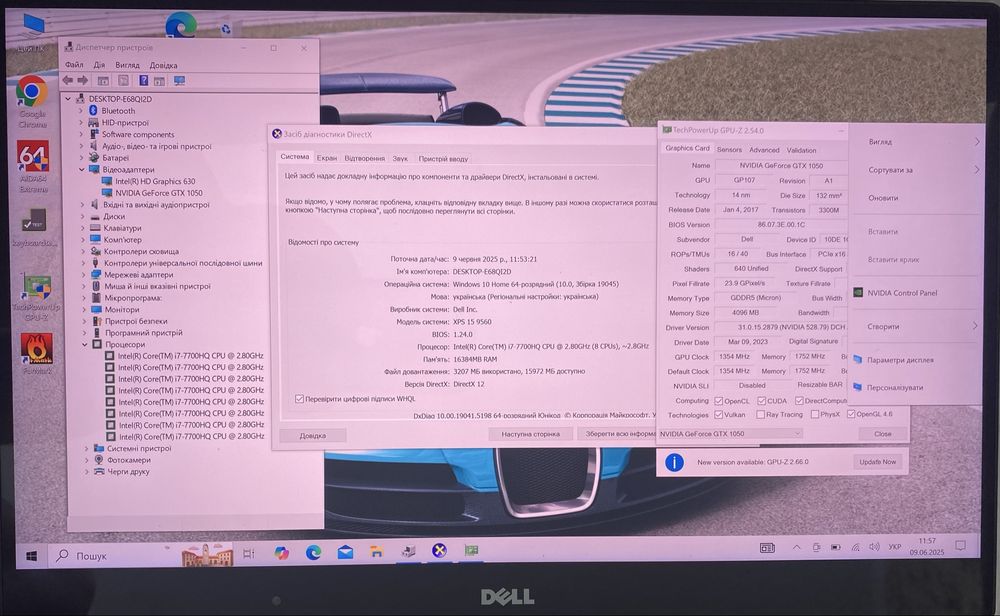Toggle Ray Tracing checkbox in GPU-Z
Screen dimensions: 1000x616
click(x=760, y=414)
